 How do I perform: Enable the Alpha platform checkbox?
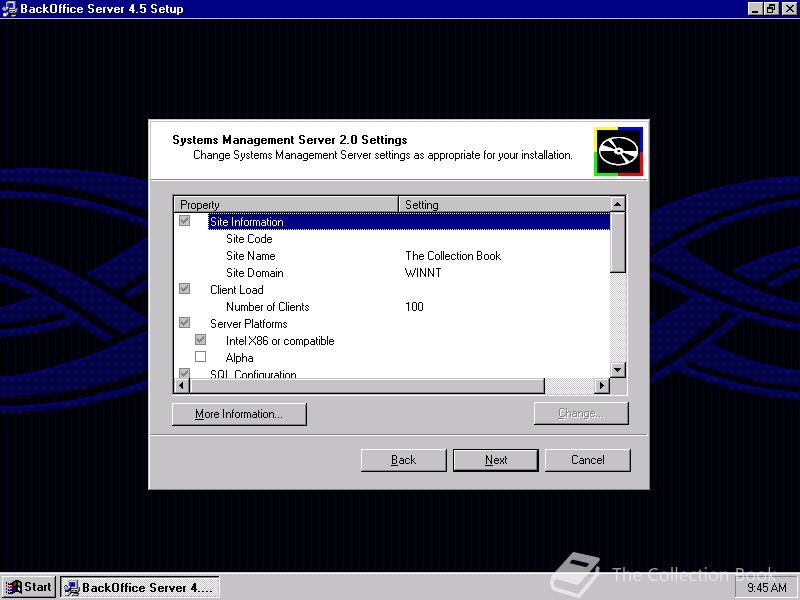pyautogui.click(x=201, y=357)
